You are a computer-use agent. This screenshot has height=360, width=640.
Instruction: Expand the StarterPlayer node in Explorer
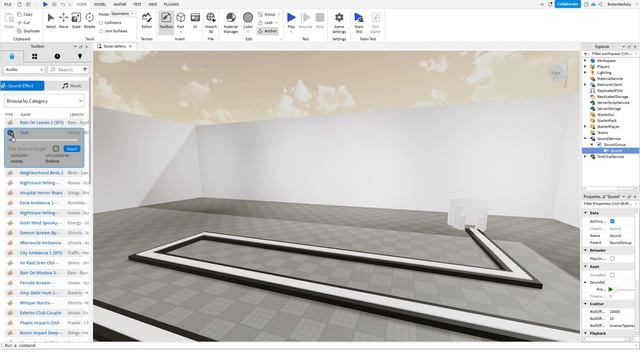click(x=585, y=127)
